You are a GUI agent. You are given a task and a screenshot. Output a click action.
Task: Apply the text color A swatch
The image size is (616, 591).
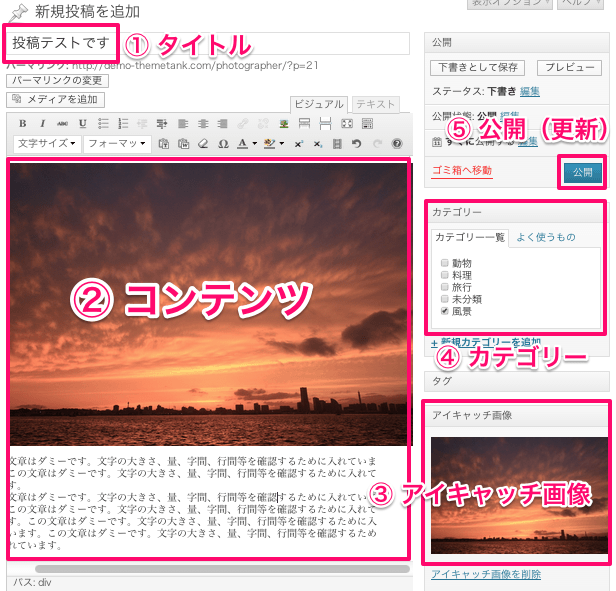242,144
